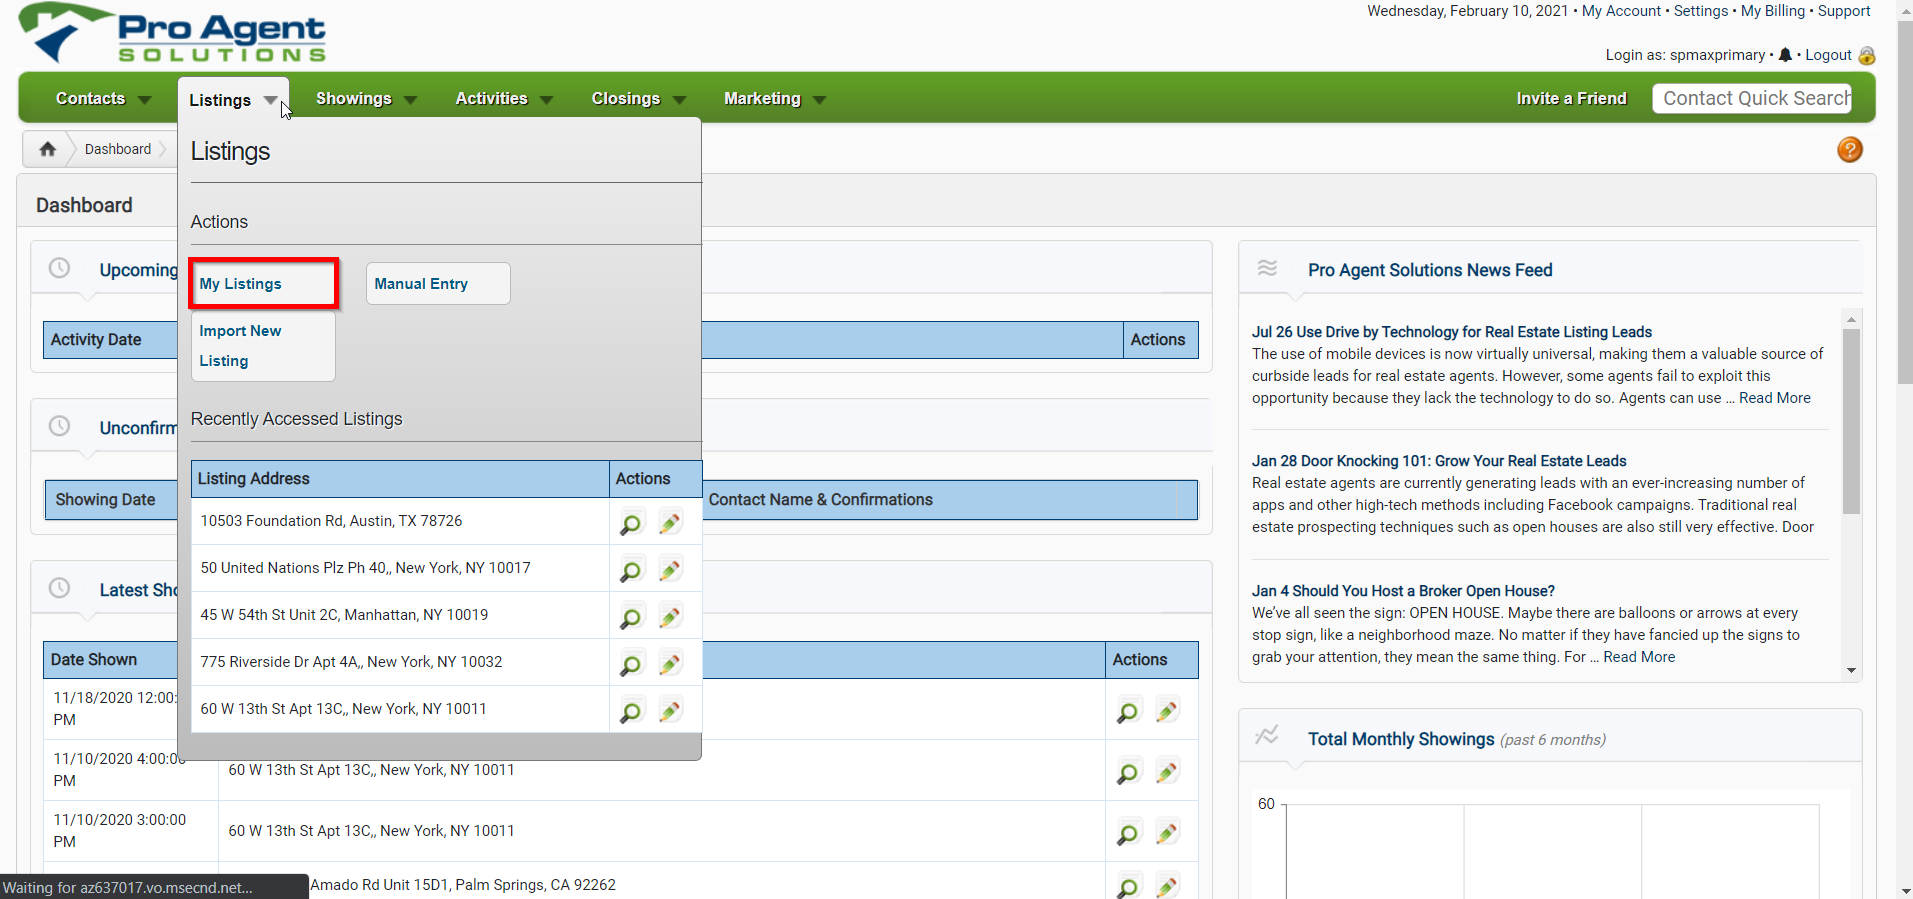1913x899 pixels.
Task: Edit Amado Rd Palm Springs showing pencil
Action: pos(1166,886)
